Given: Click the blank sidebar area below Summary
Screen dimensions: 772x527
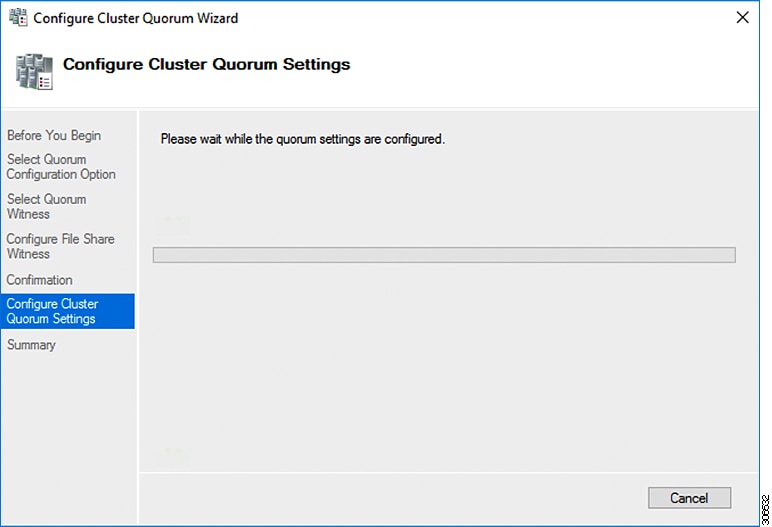Looking at the screenshot, I should coord(68,430).
